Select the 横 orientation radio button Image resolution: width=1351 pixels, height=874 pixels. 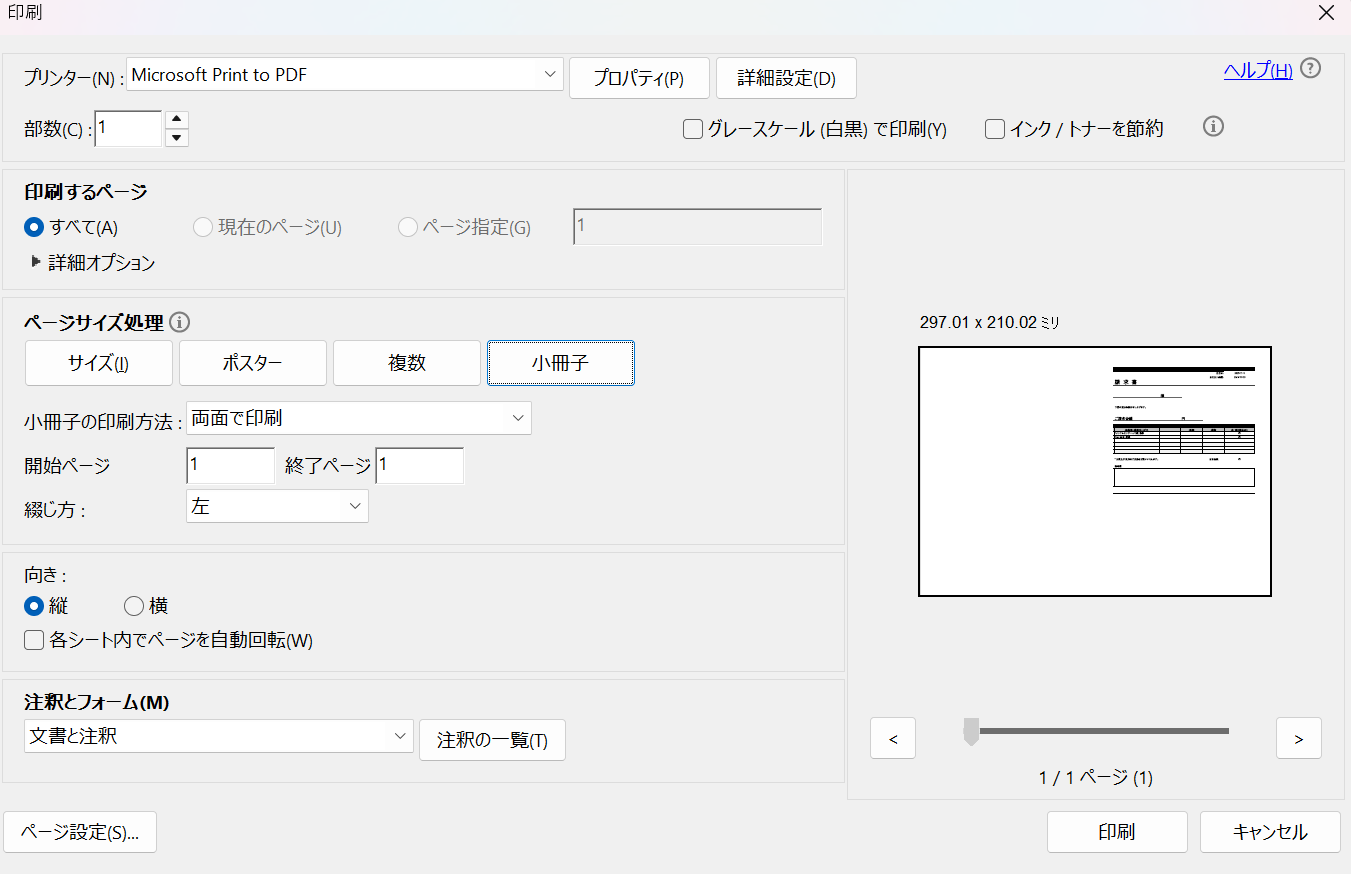(134, 605)
